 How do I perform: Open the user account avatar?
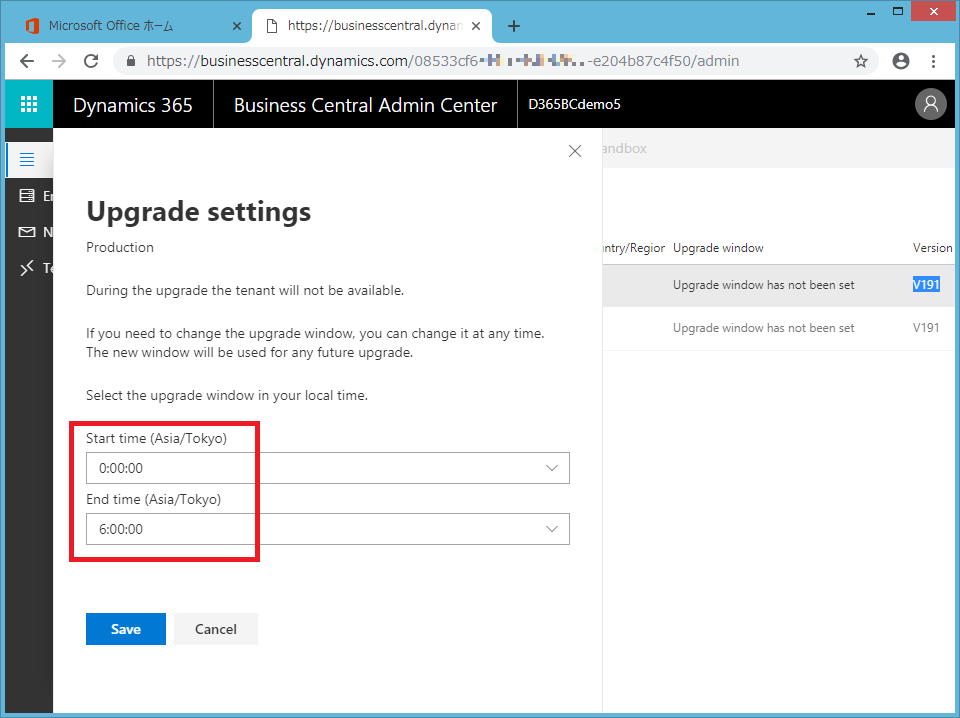pos(931,104)
